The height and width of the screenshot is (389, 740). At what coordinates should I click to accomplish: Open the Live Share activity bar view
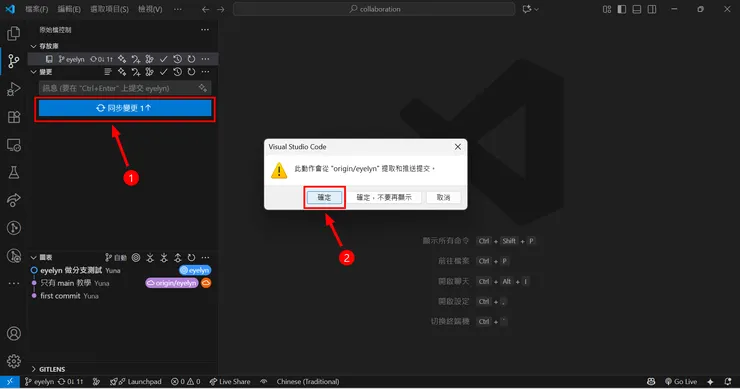pos(14,200)
